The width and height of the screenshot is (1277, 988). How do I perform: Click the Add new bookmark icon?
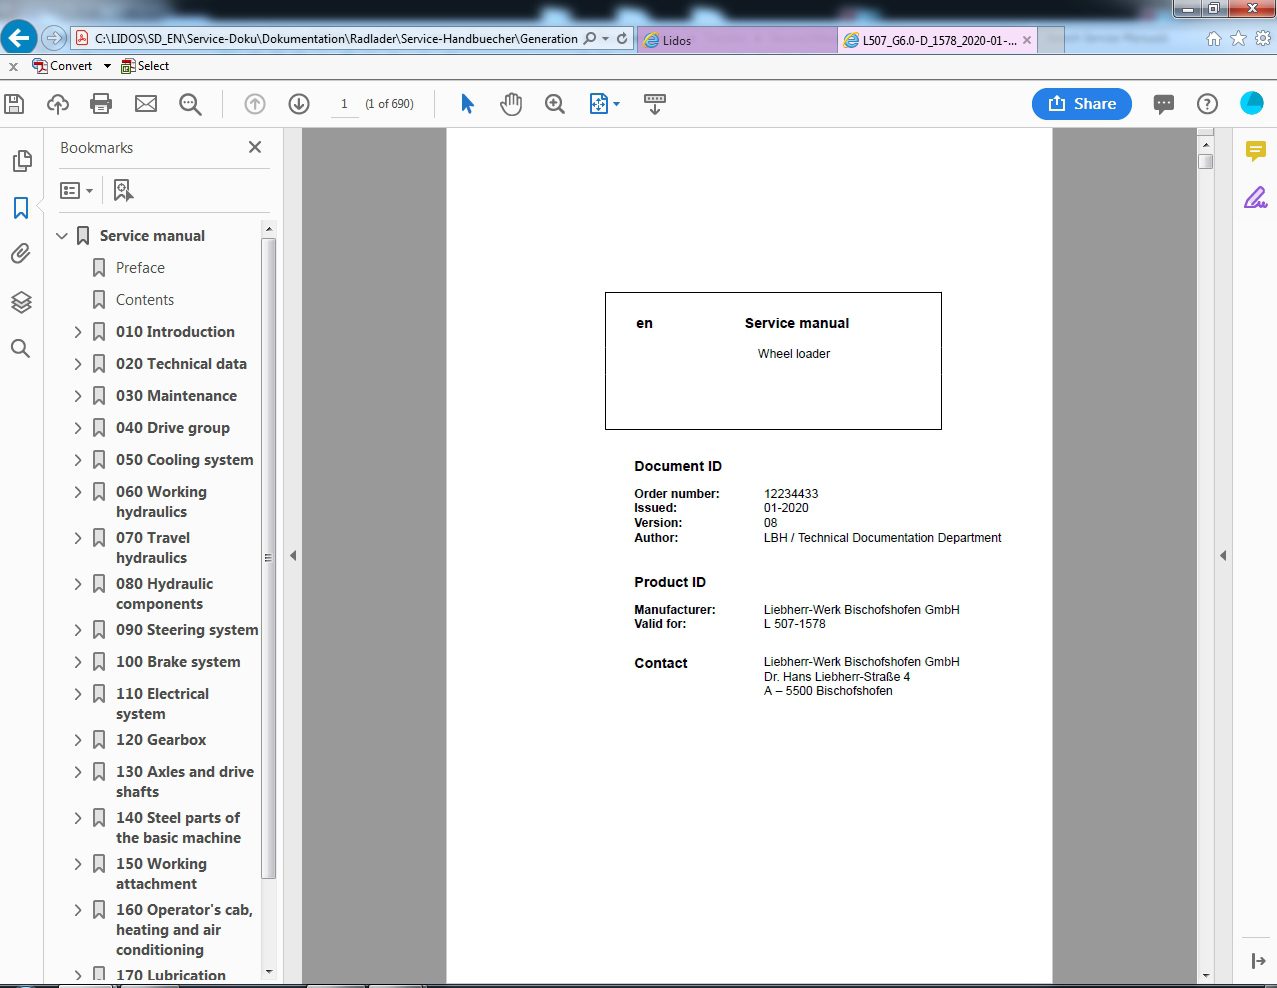click(x=123, y=190)
